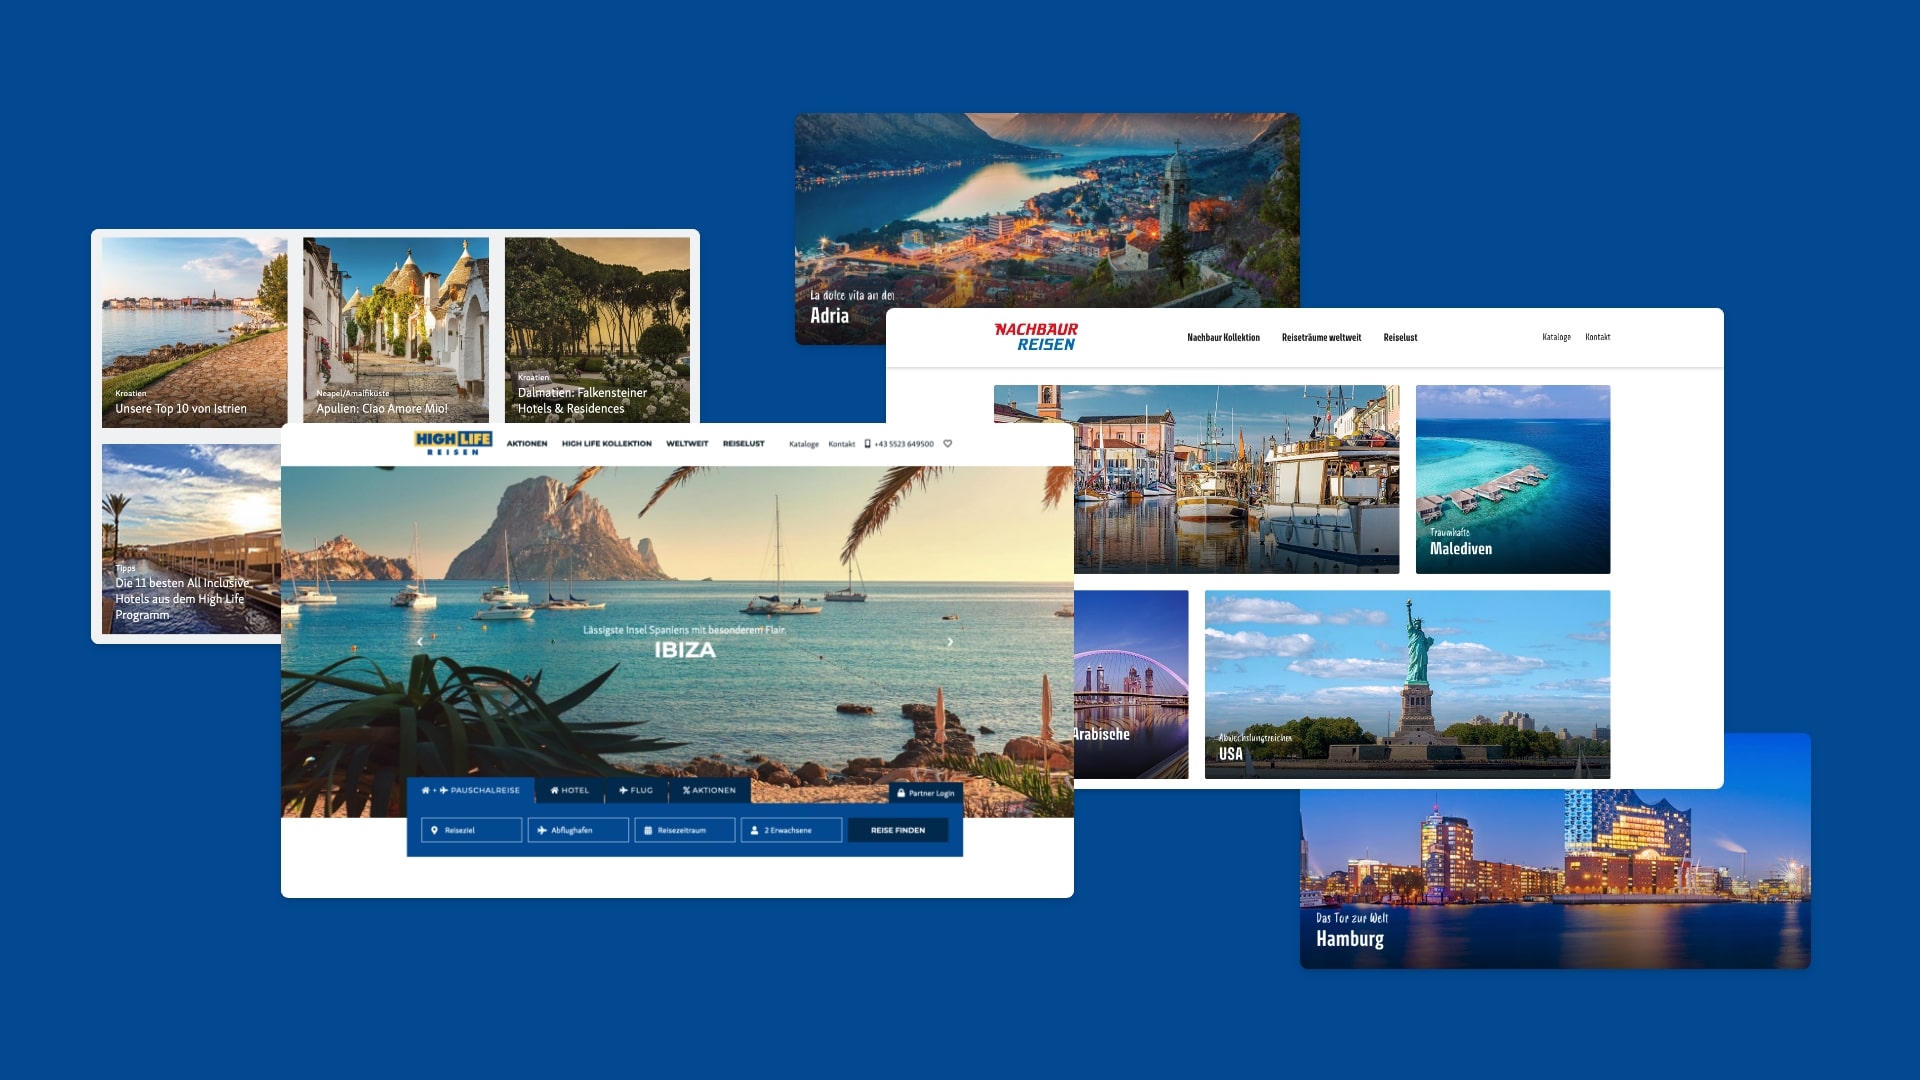Open Reiseträume weltweit menu item

click(x=1321, y=337)
